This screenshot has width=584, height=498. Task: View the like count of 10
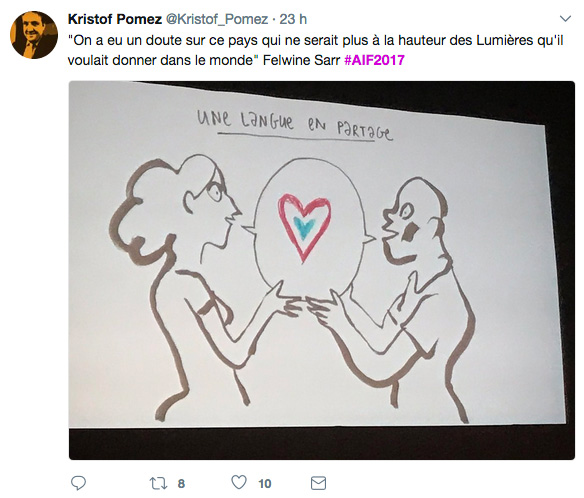point(264,483)
